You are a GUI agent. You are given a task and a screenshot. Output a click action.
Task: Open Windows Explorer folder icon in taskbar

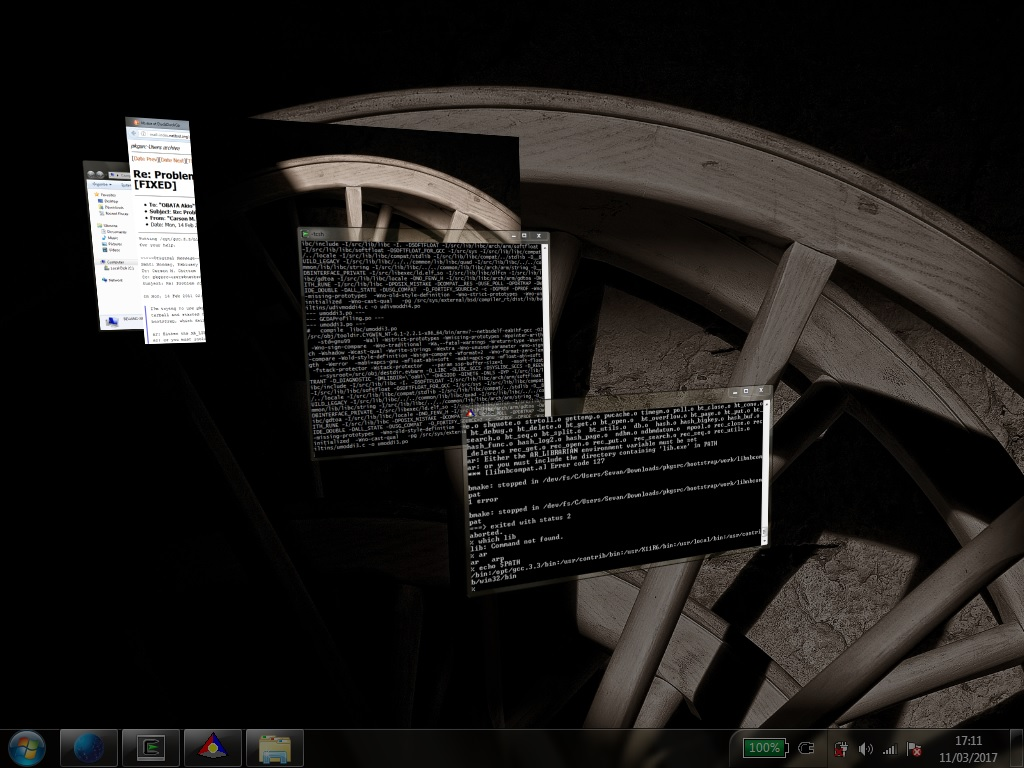[275, 748]
